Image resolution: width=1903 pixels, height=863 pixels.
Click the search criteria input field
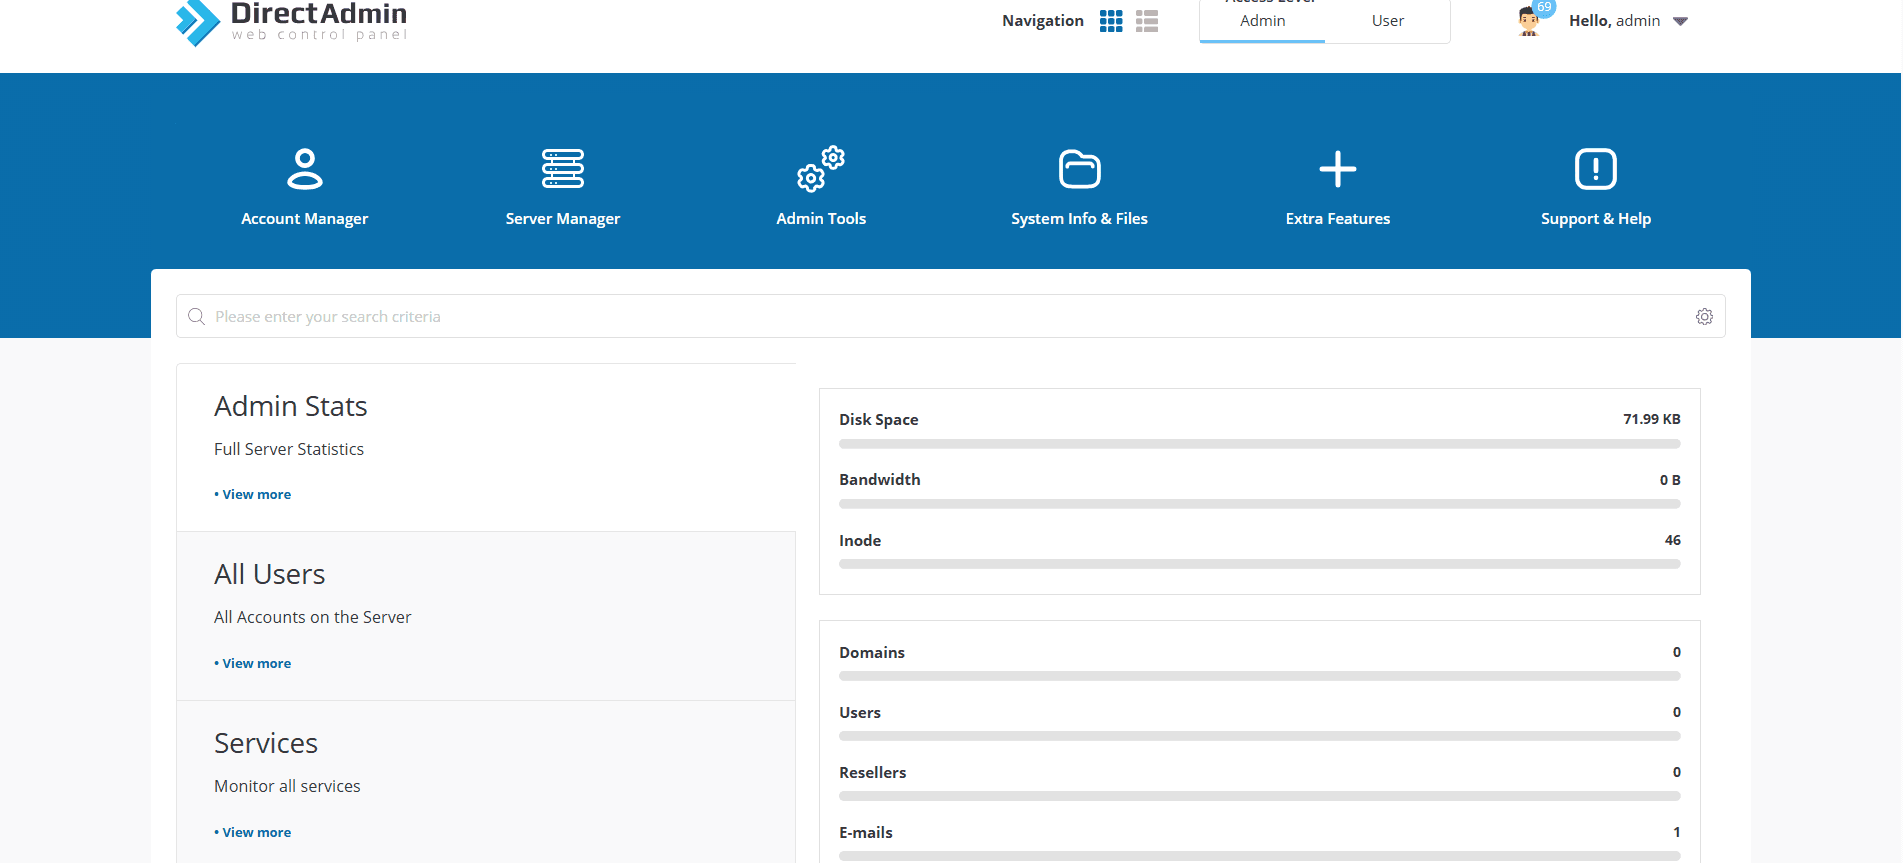940,317
